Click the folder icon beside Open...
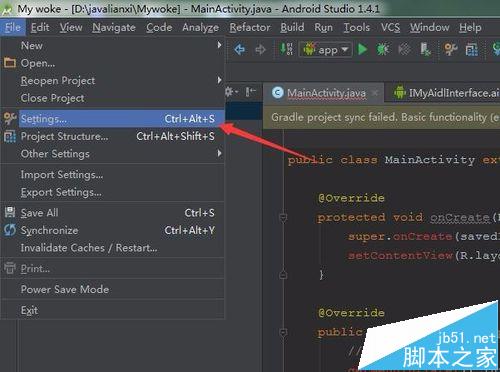The image size is (500, 372). (x=10, y=63)
